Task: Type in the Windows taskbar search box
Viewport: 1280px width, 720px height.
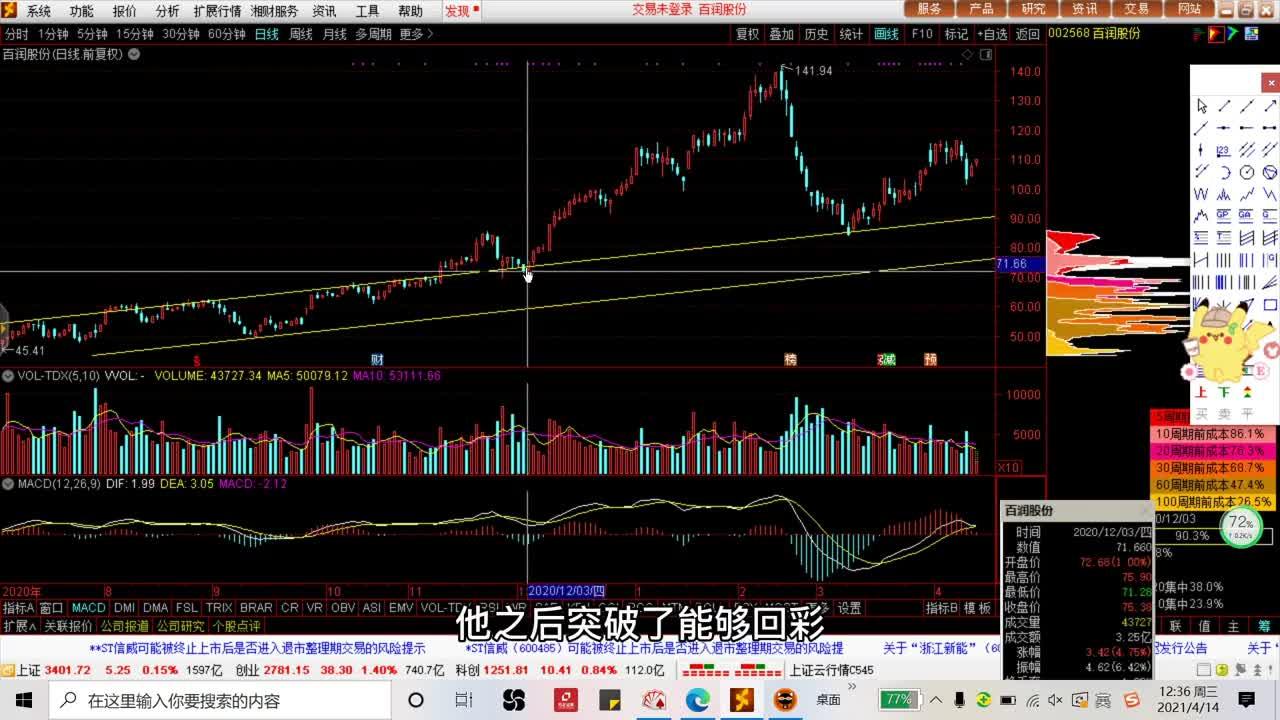Action: [220, 700]
